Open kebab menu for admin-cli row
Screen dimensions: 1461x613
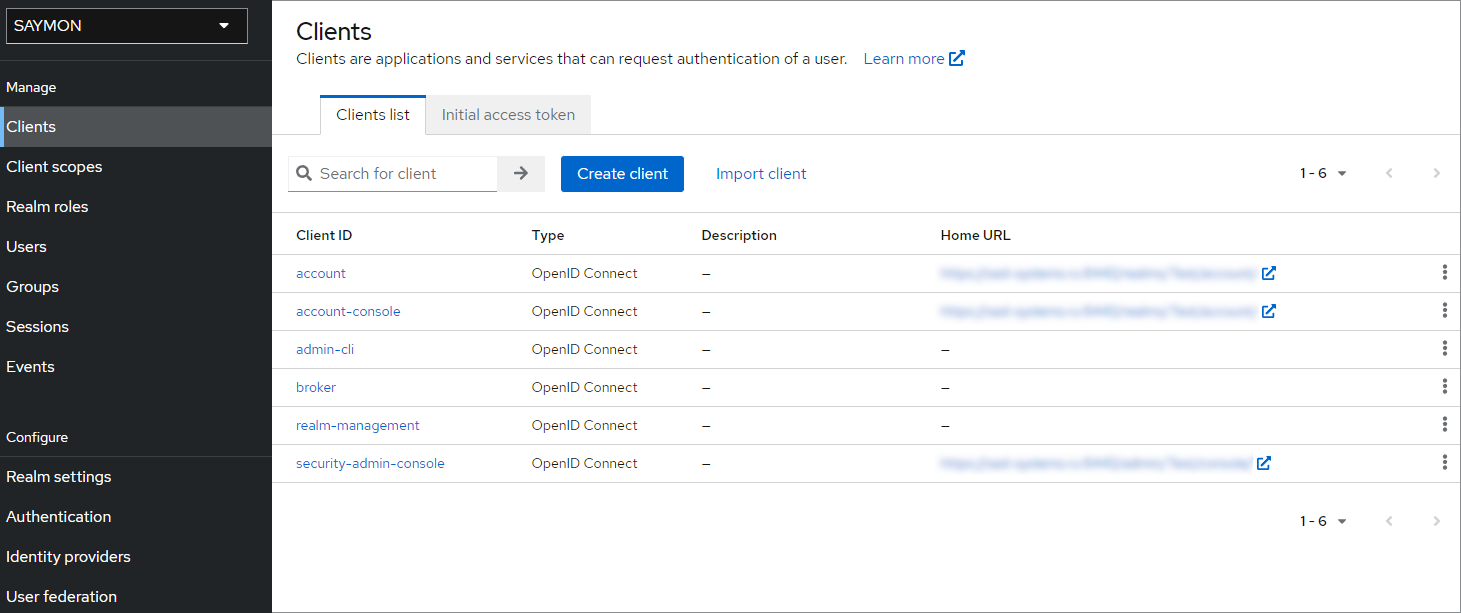[1444, 348]
